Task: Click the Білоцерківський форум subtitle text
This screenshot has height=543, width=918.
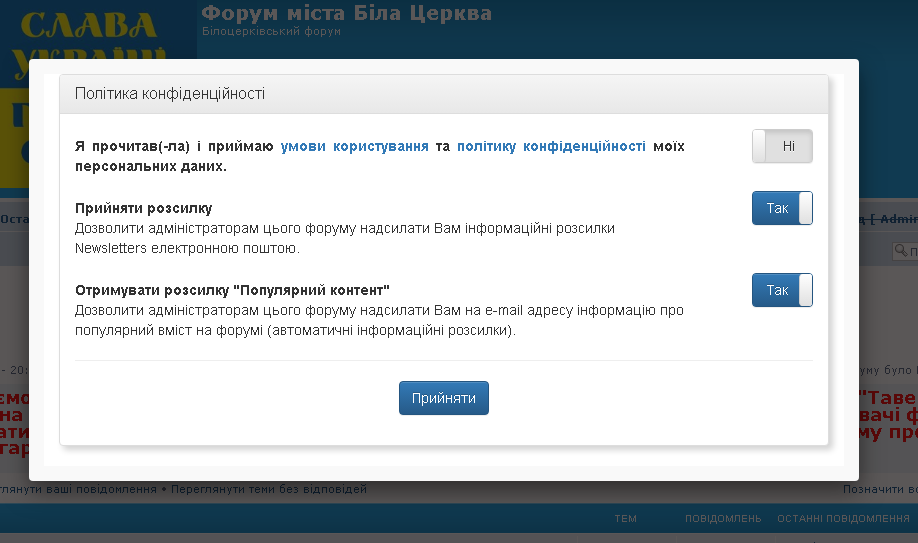Action: 271,31
